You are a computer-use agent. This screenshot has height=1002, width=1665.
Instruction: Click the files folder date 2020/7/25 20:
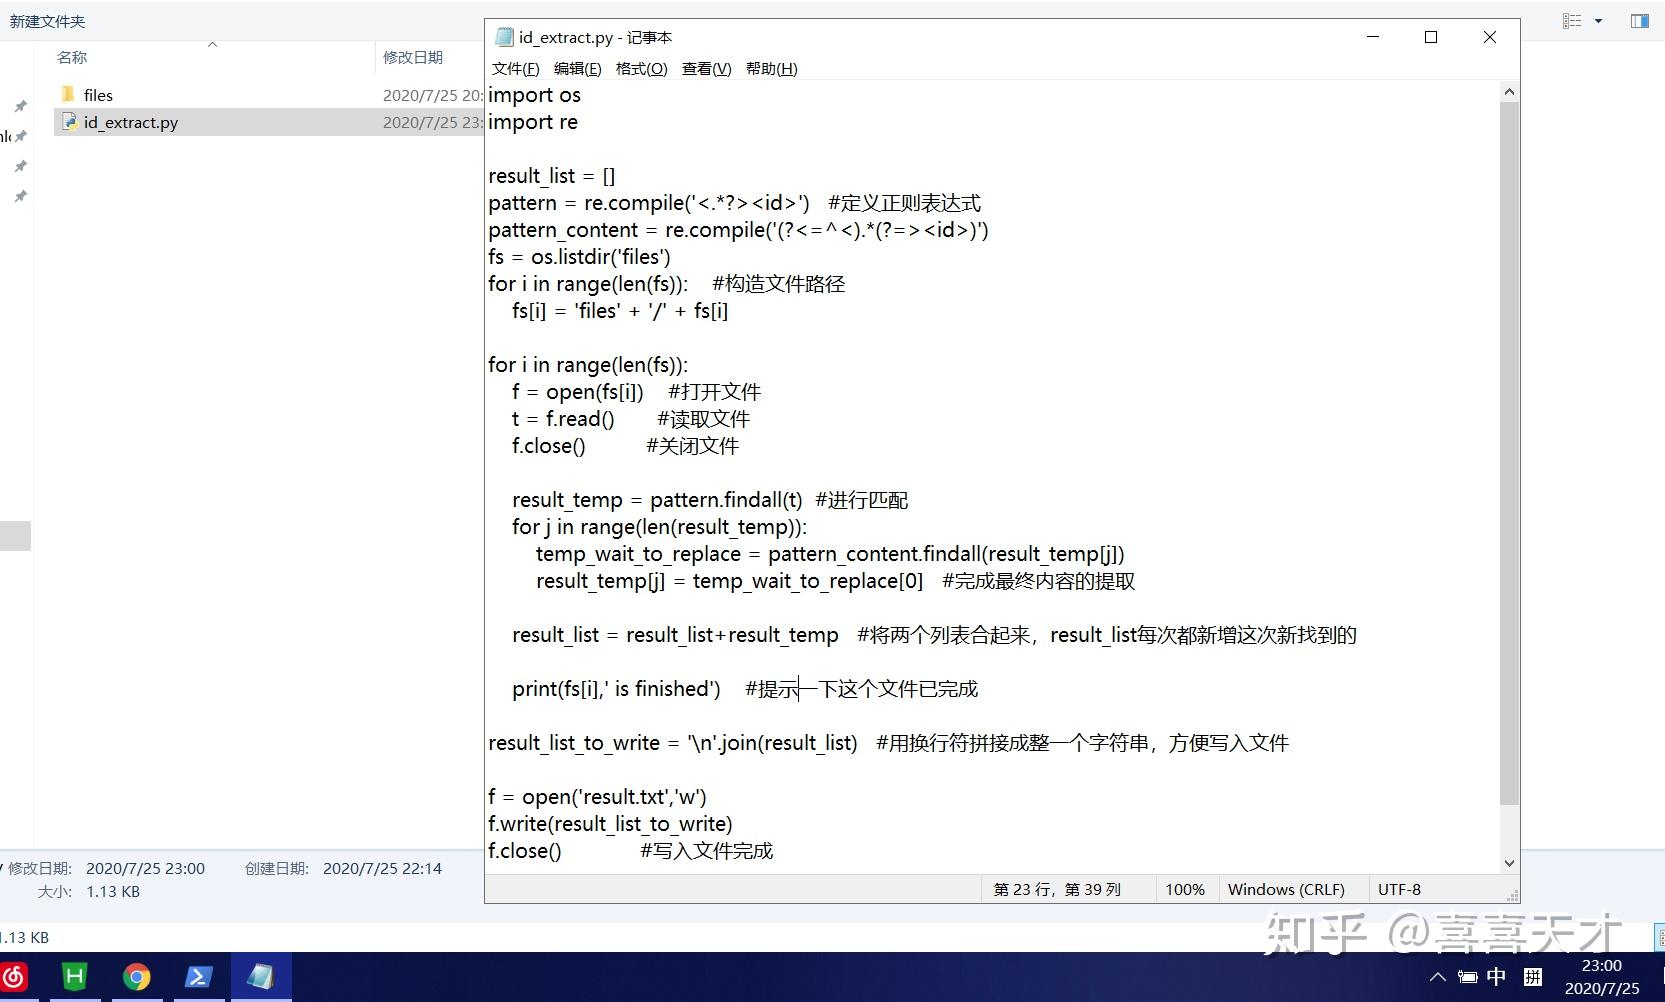(432, 95)
